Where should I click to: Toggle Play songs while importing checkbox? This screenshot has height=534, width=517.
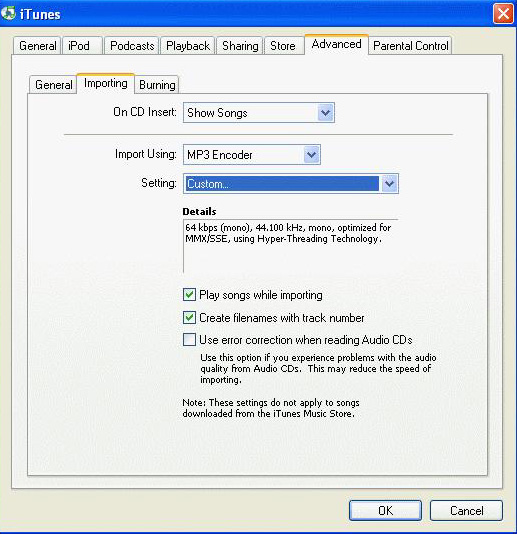(x=189, y=295)
